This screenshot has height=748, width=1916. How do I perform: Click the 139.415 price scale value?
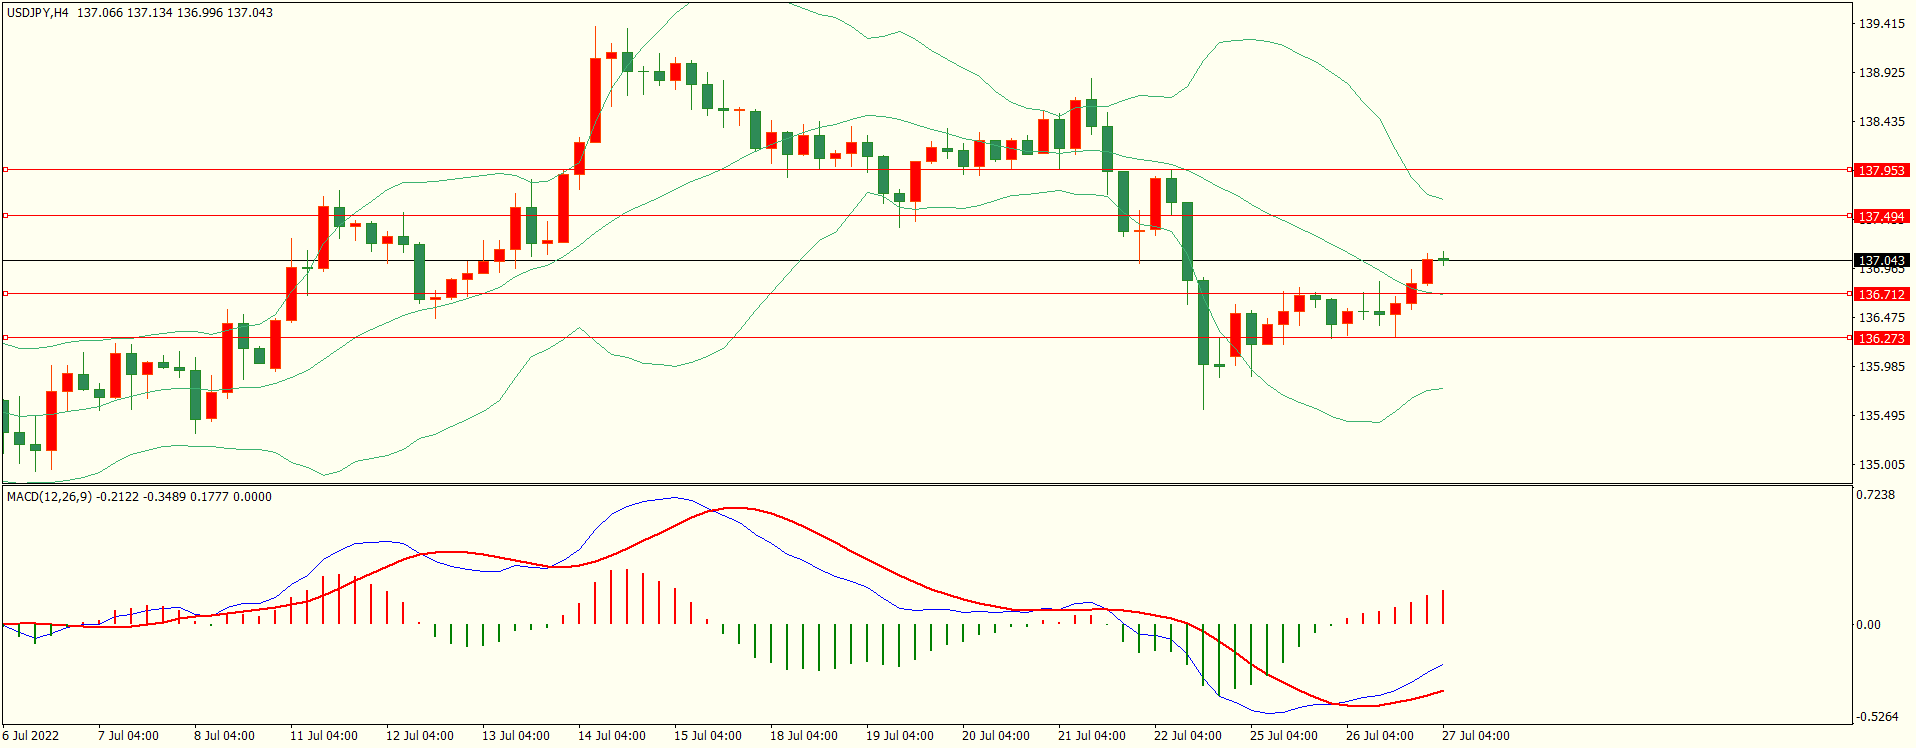coord(1881,24)
